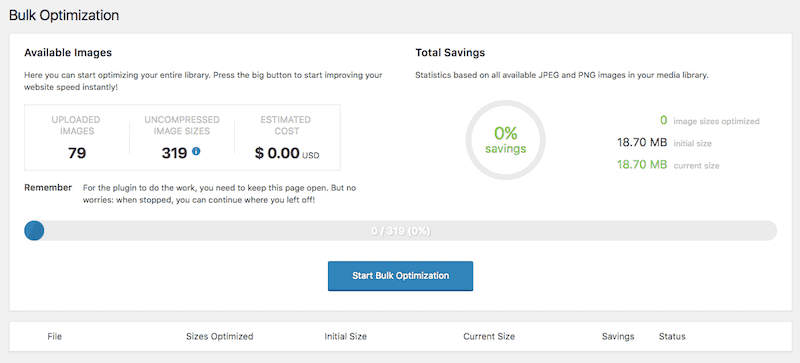Click the 18.70 MB initial size value
Image resolution: width=800 pixels, height=363 pixels.
pos(642,142)
